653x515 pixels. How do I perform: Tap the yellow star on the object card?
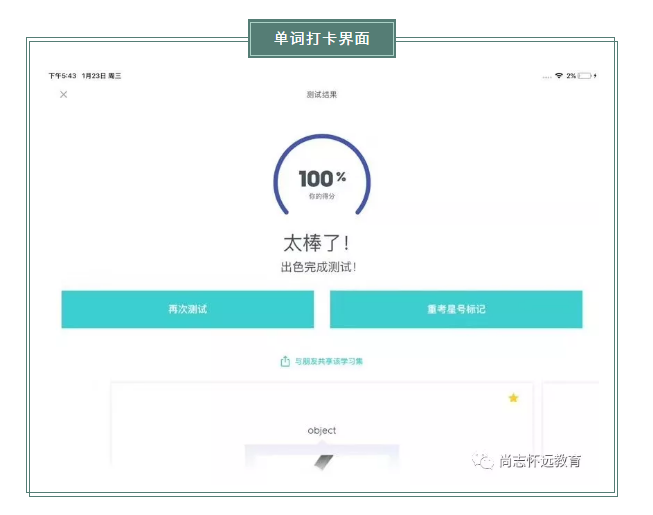pos(513,398)
